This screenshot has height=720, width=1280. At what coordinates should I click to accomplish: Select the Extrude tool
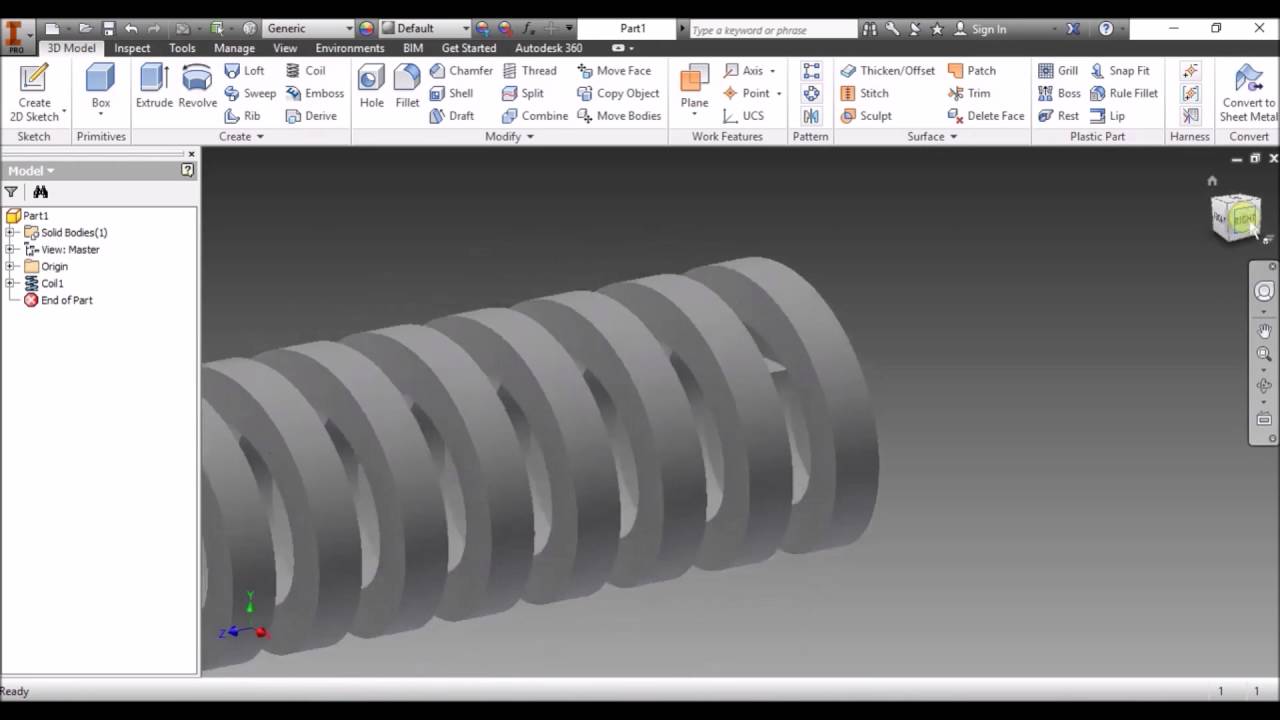tap(154, 86)
